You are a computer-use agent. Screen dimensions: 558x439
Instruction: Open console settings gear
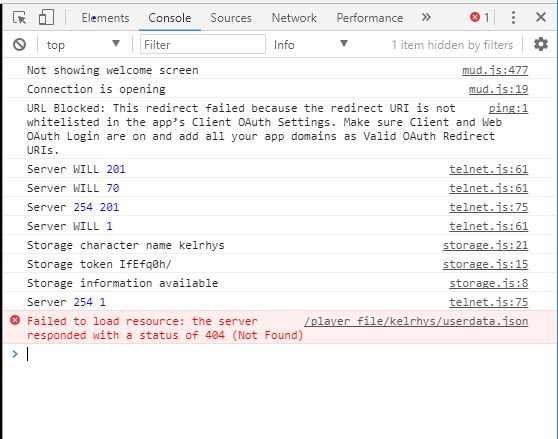coord(541,44)
